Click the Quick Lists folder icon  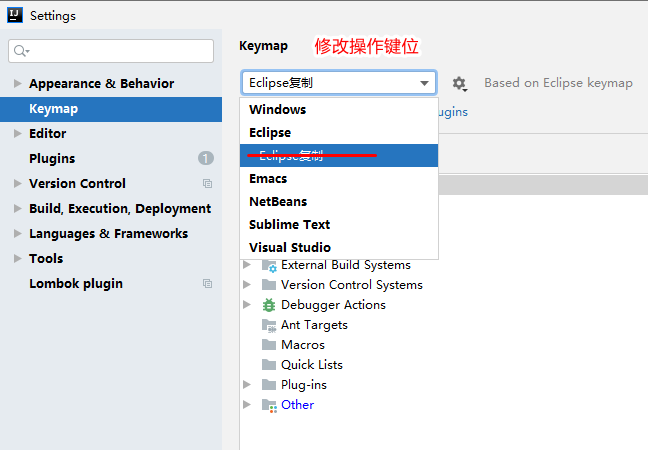point(269,364)
